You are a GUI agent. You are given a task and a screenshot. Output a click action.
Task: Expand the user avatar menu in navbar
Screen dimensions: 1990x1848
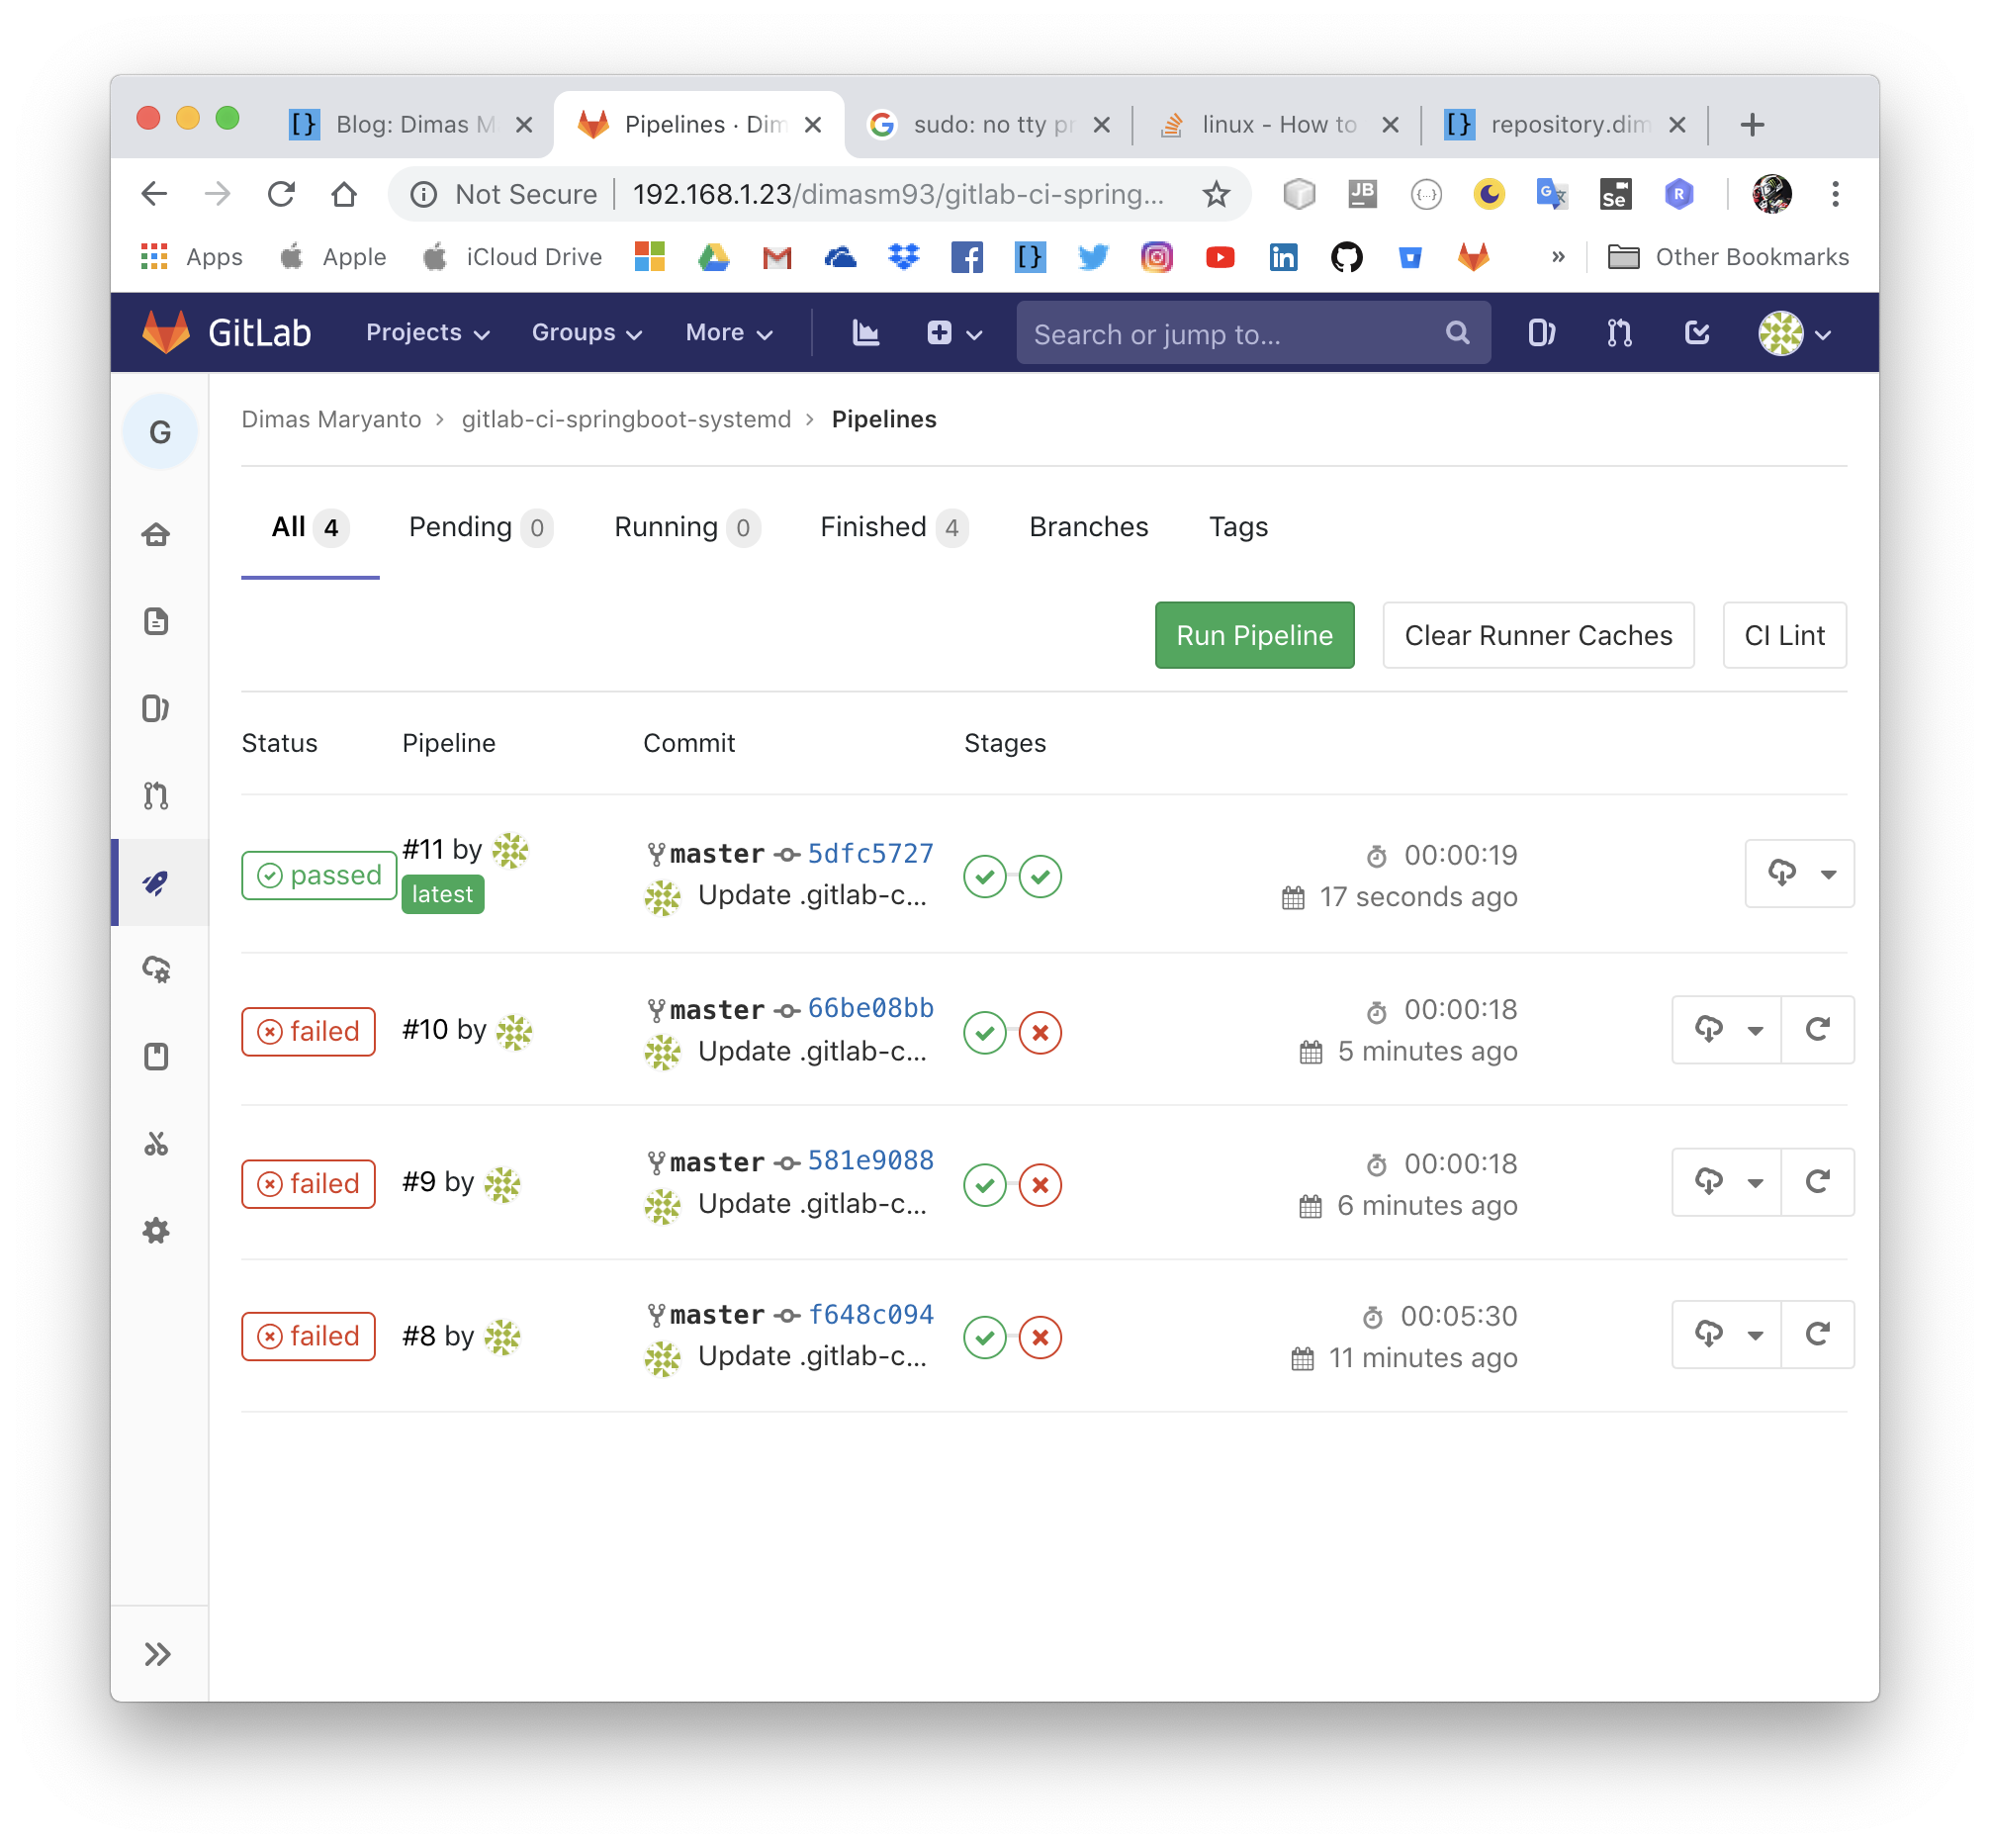click(x=1795, y=333)
